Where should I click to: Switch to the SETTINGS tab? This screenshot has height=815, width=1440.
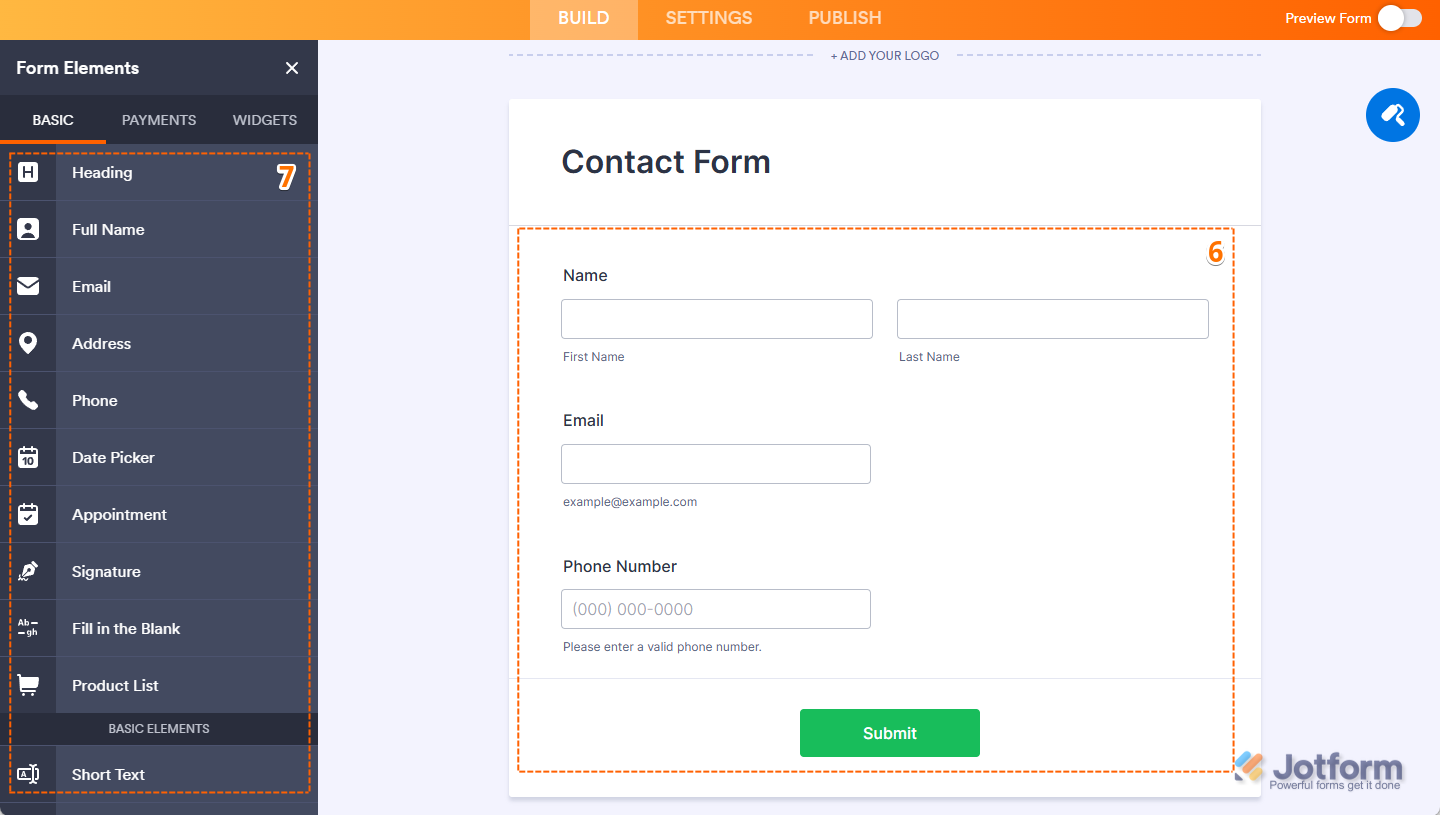click(708, 18)
